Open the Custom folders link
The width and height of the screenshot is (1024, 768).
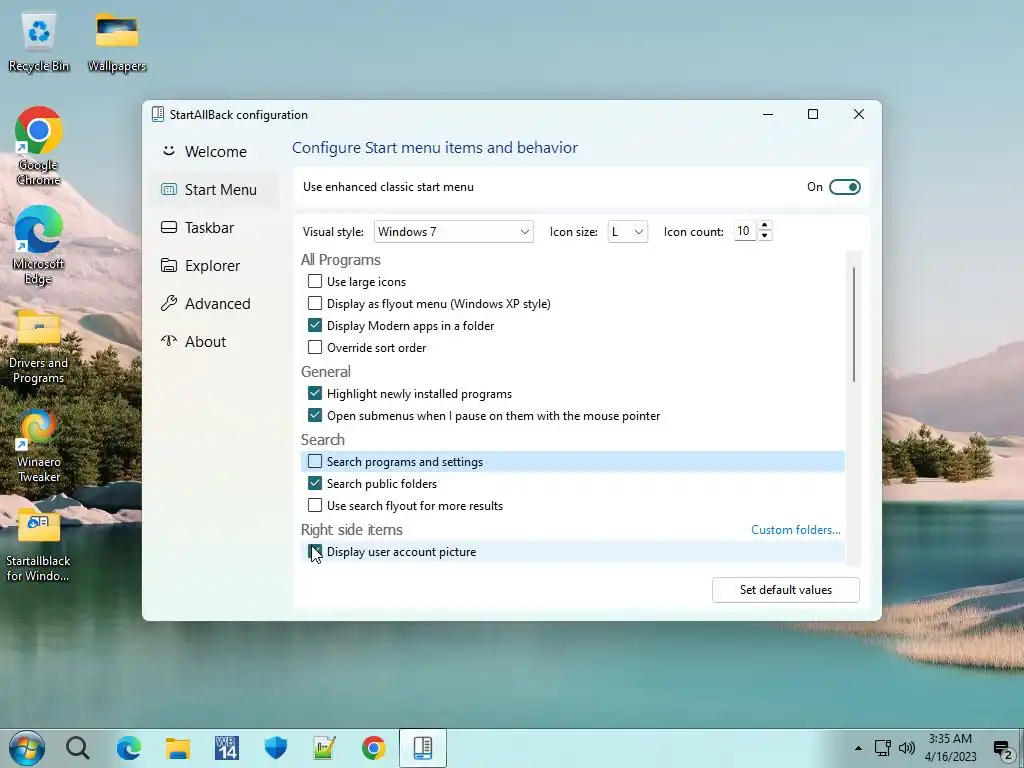pos(795,530)
